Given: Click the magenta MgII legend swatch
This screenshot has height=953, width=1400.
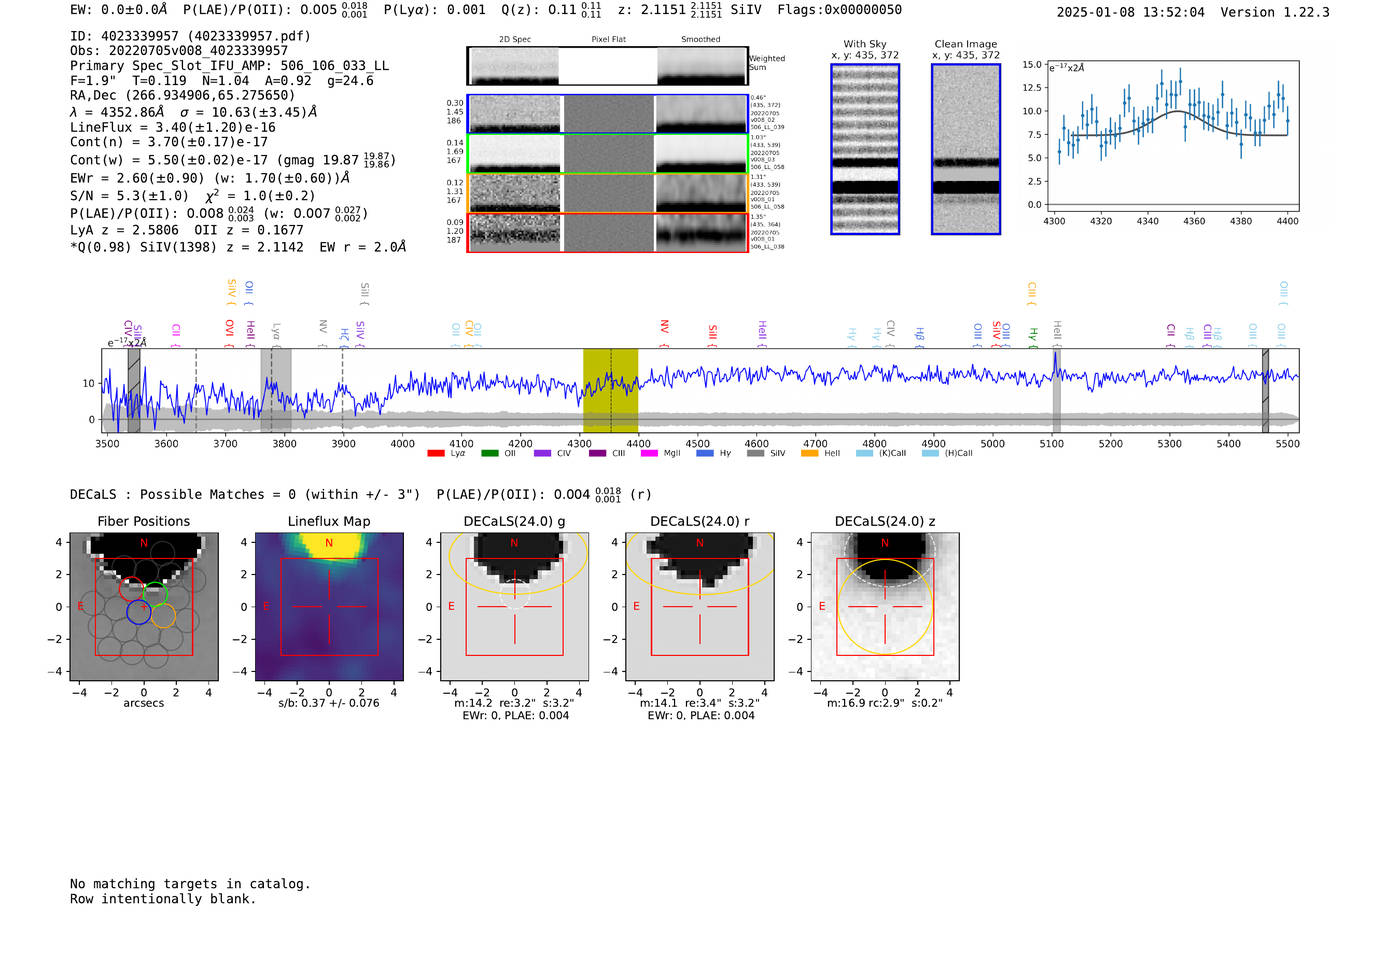Looking at the screenshot, I should click(649, 453).
